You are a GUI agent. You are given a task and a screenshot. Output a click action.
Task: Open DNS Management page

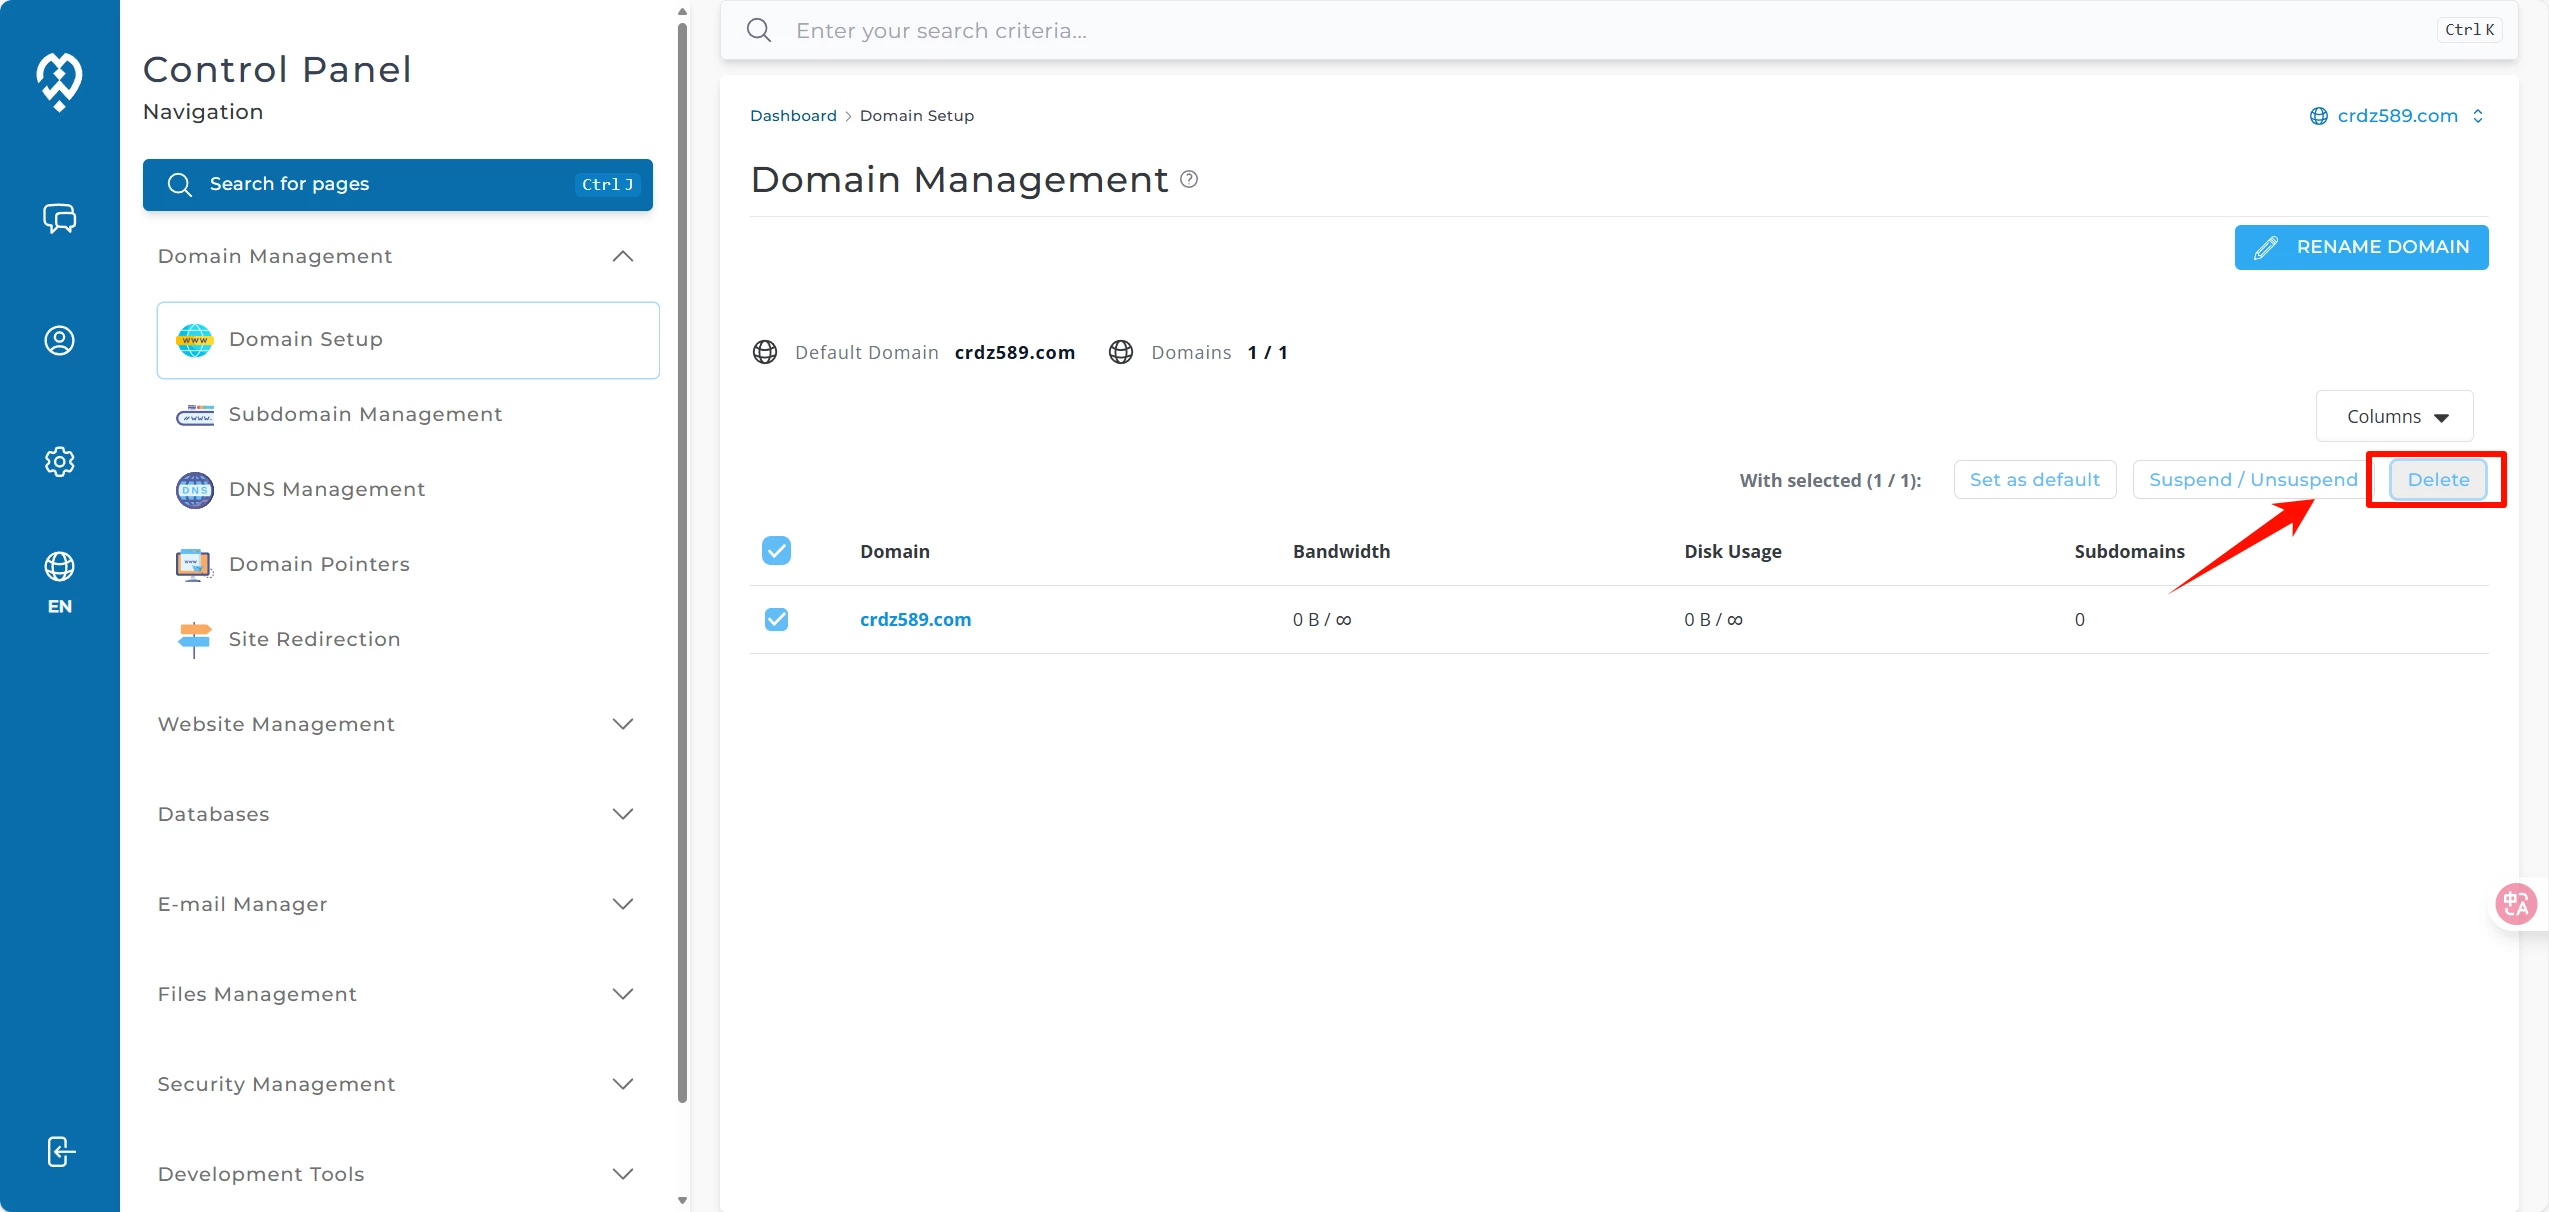click(326, 489)
